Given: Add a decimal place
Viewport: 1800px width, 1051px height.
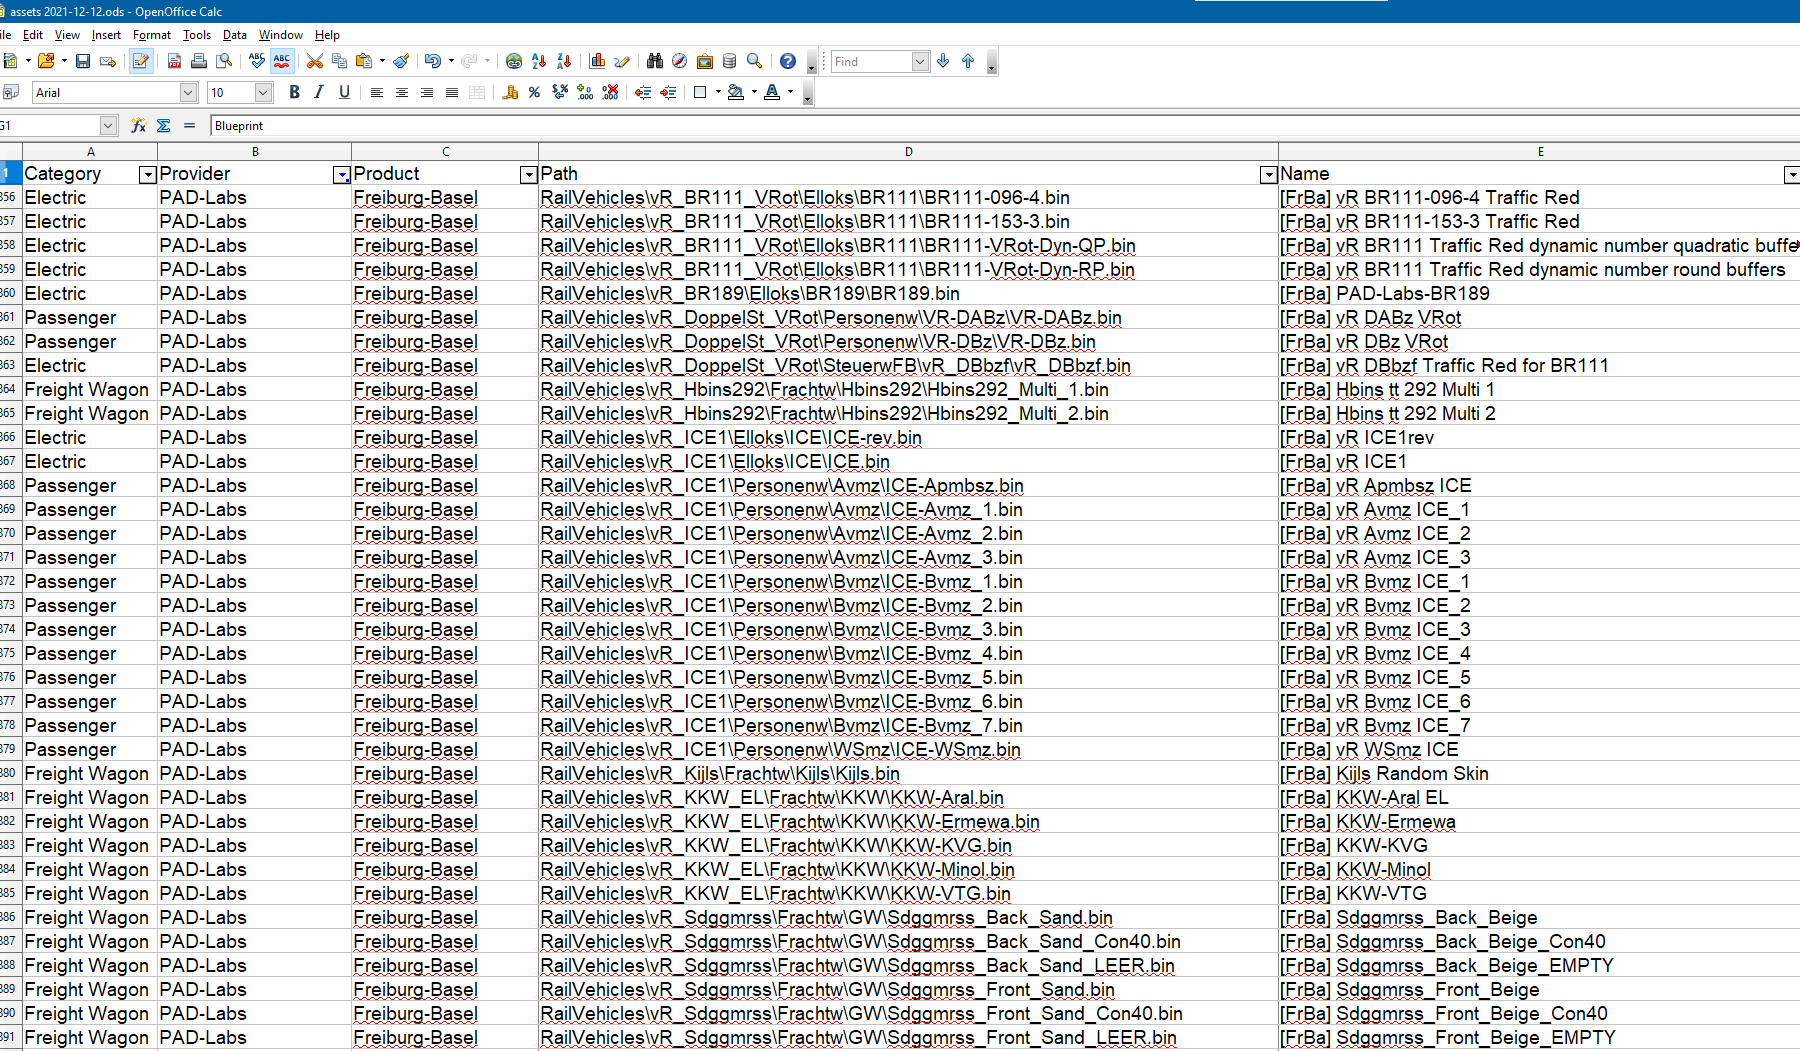Looking at the screenshot, I should tap(585, 93).
